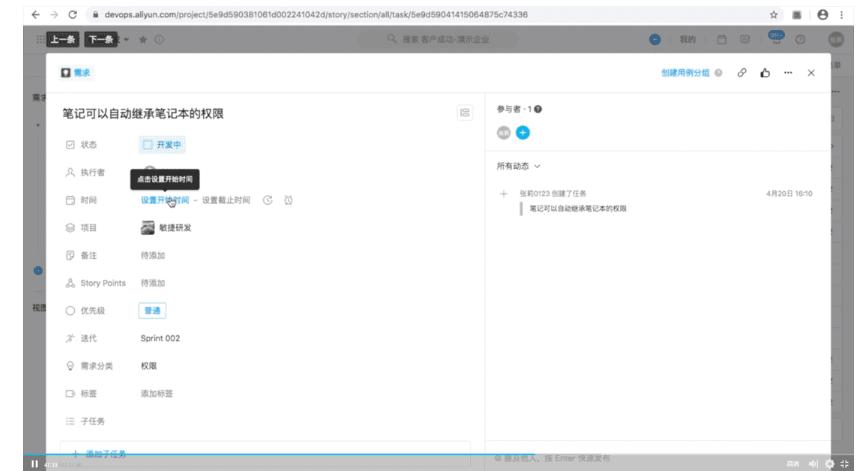Toggle the video volume speaker icon
862x471 pixels.
pos(813,464)
